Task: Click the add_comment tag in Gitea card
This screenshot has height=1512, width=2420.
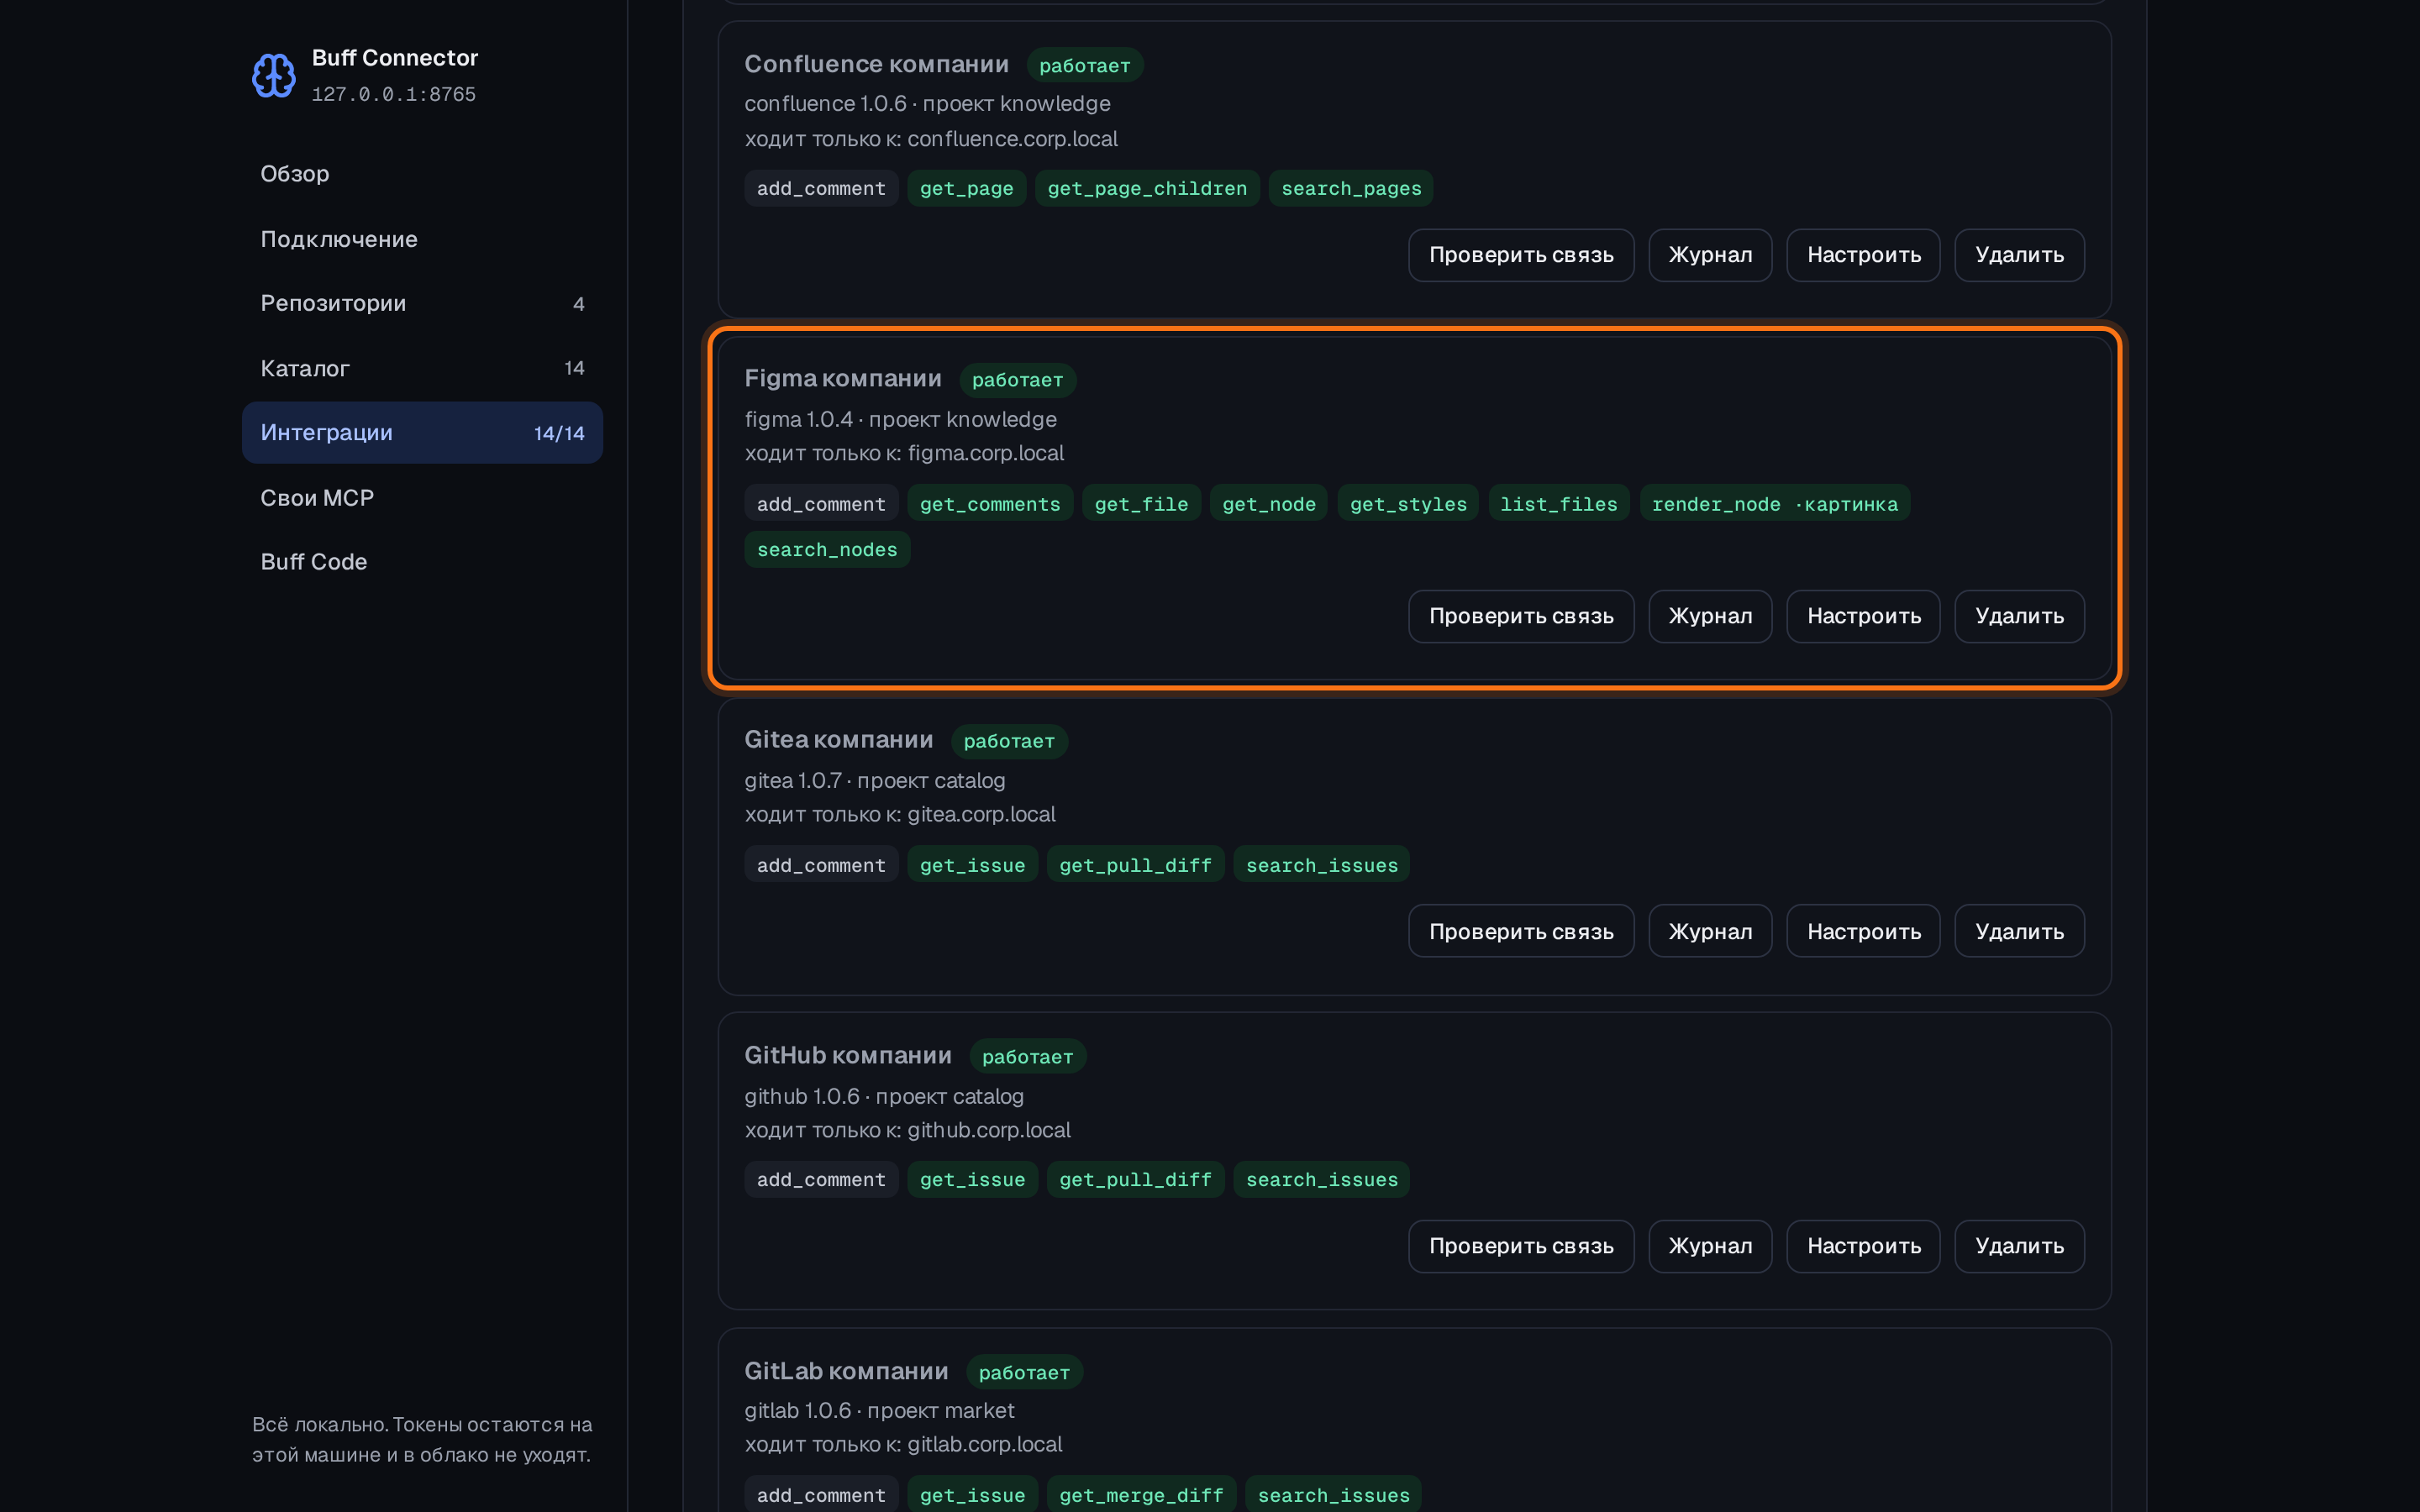Action: coord(821,865)
